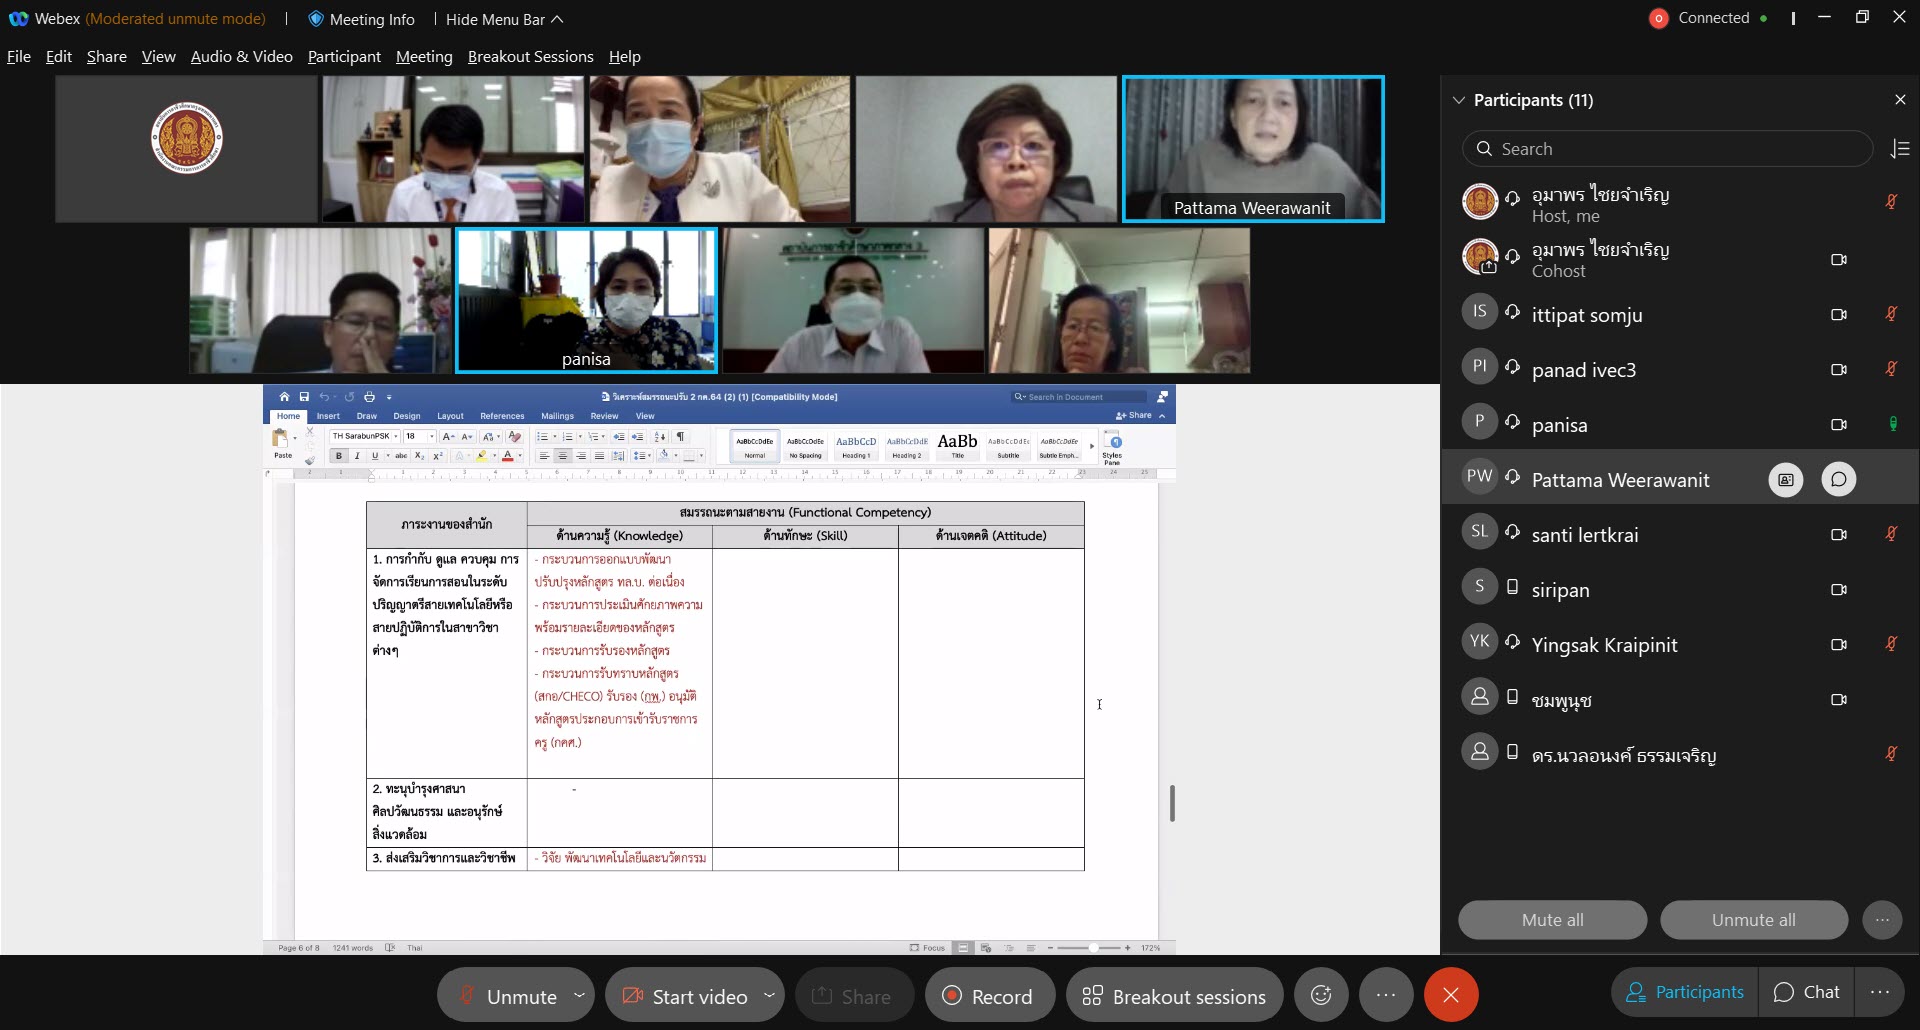Click Share button in bottom bar

click(853, 996)
